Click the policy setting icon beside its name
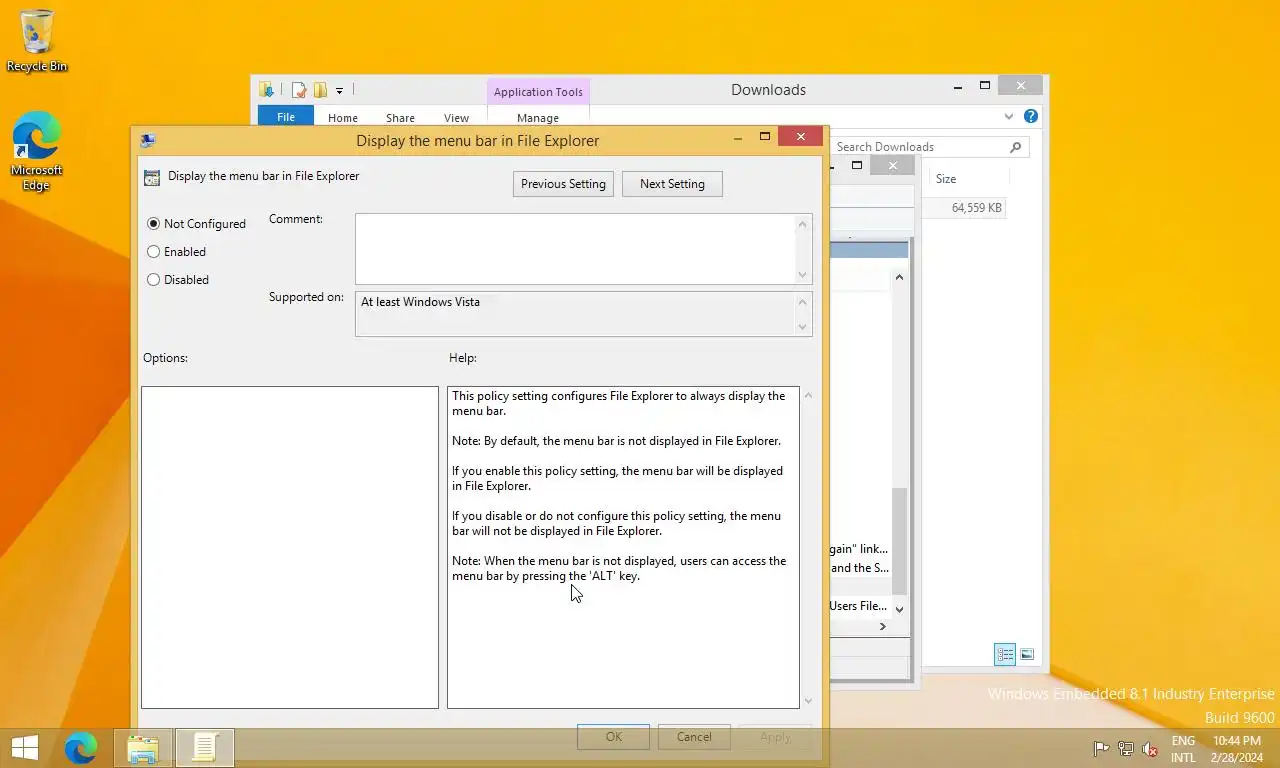 click(152, 178)
